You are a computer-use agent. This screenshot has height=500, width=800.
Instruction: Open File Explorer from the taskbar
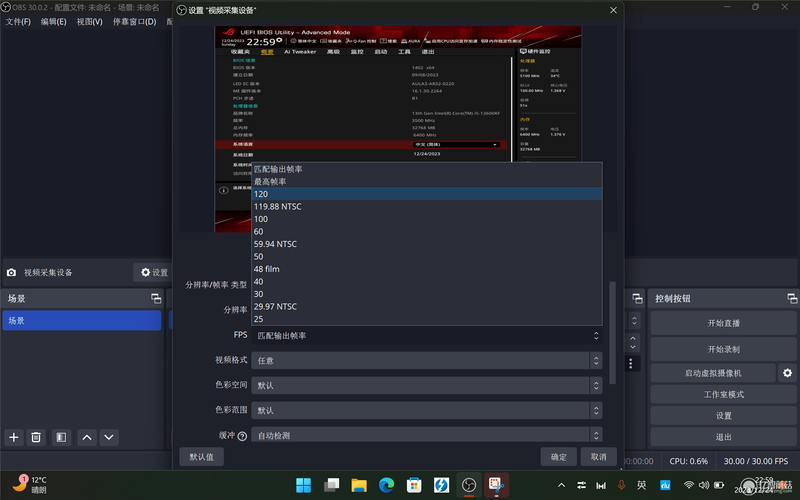(359, 485)
